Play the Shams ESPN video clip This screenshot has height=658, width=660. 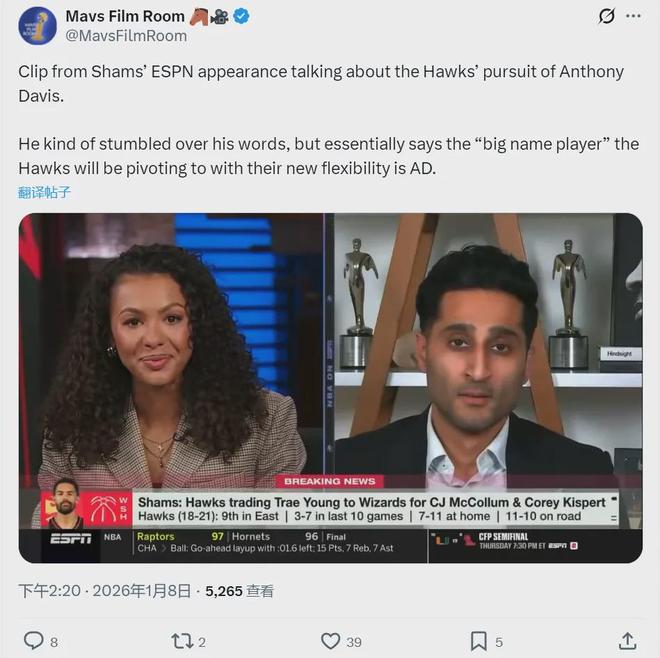[x=330, y=387]
